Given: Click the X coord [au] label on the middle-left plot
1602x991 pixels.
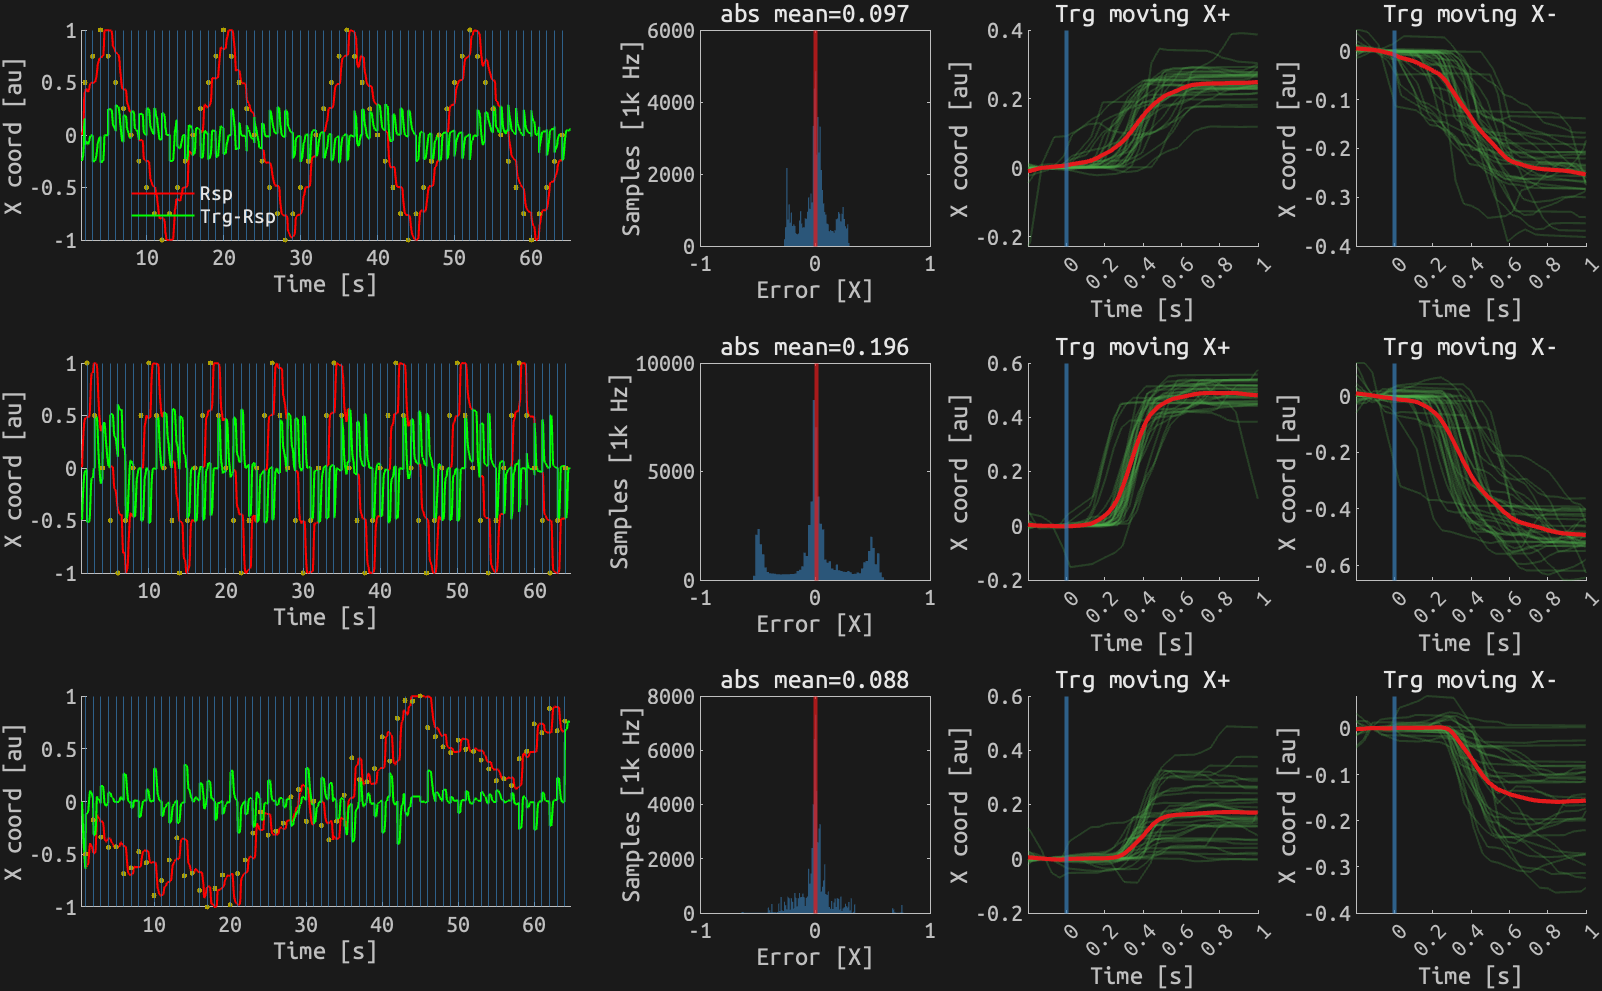Looking at the screenshot, I should pyautogui.click(x=17, y=466).
